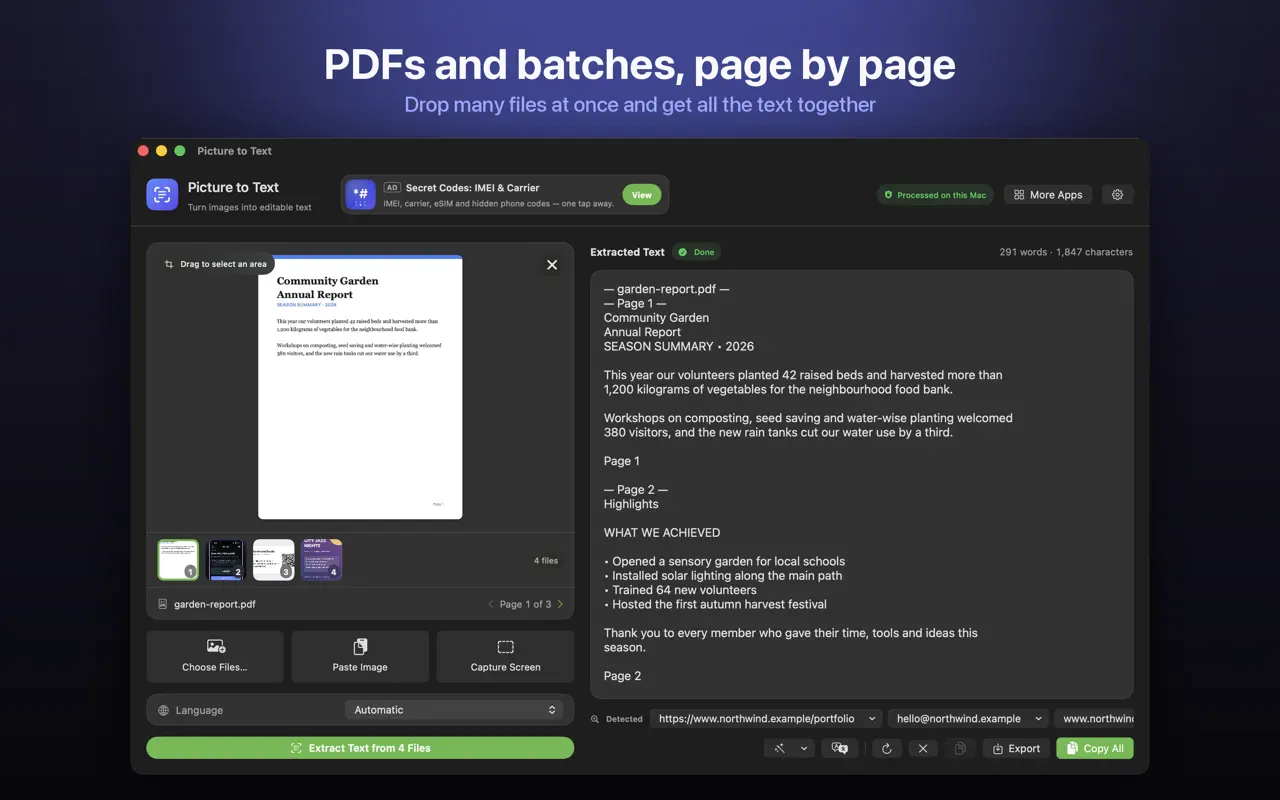The width and height of the screenshot is (1280, 800).
Task: Click the partially shown www.northwind detected item
Action: pyautogui.click(x=1094, y=718)
